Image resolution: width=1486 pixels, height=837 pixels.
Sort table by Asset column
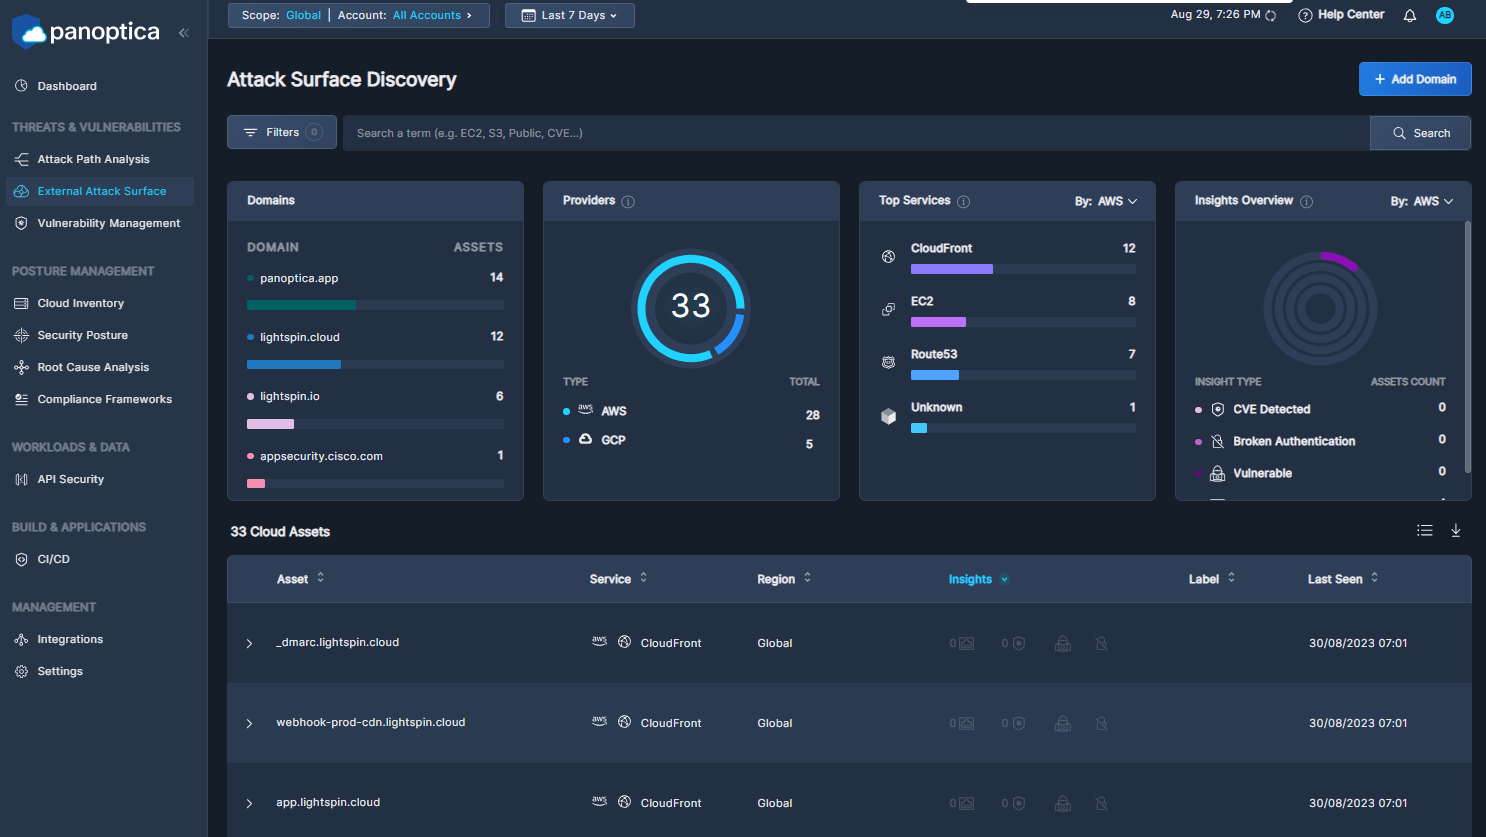(x=300, y=579)
